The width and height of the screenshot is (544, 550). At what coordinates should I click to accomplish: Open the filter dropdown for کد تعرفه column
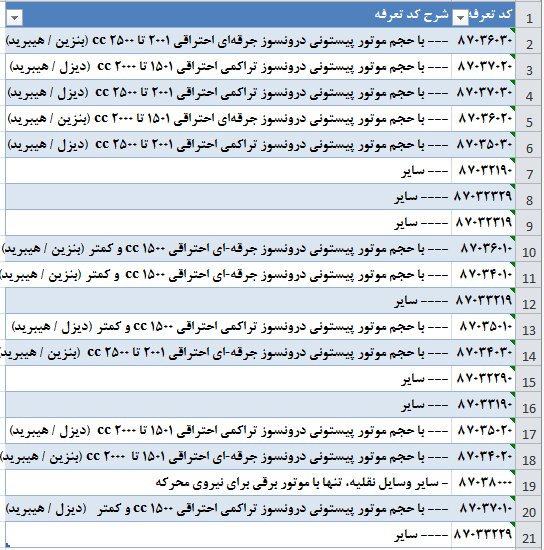click(x=460, y=18)
